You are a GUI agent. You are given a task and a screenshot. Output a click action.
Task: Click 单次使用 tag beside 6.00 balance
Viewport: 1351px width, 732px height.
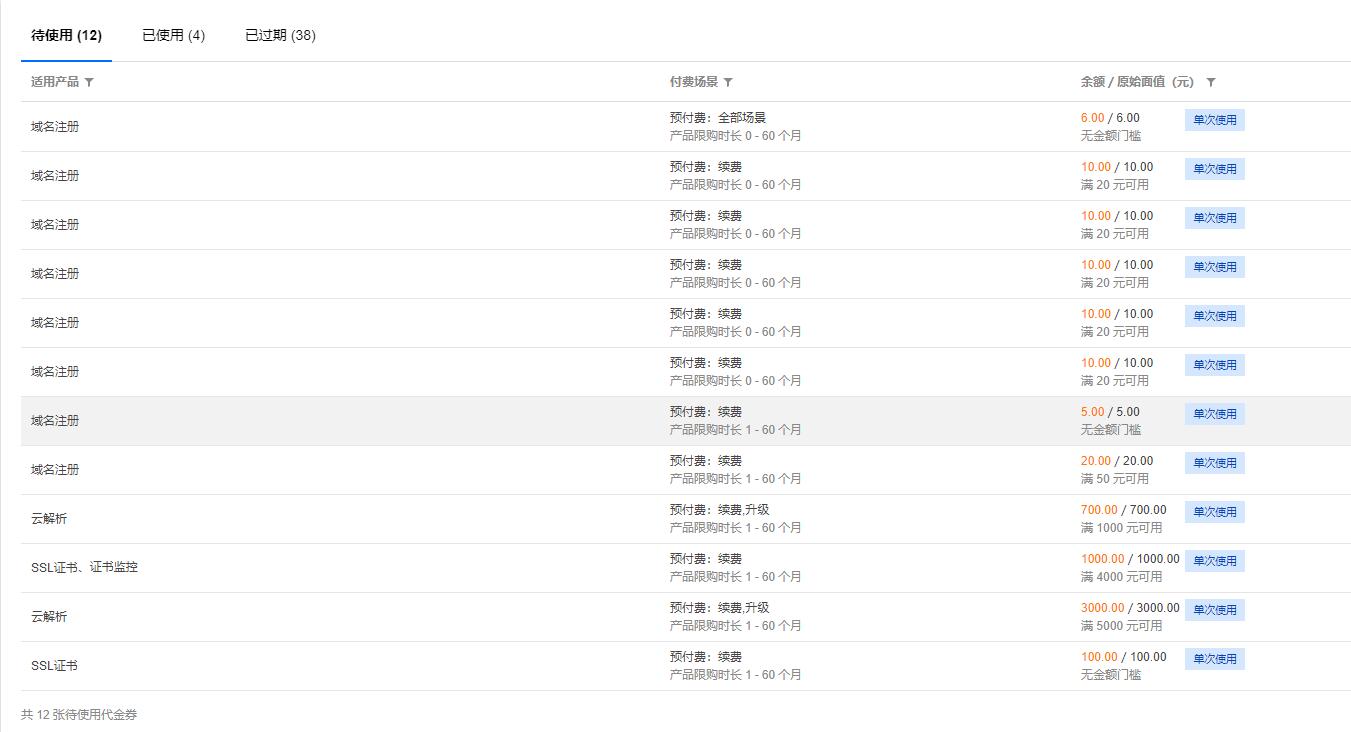[1214, 120]
